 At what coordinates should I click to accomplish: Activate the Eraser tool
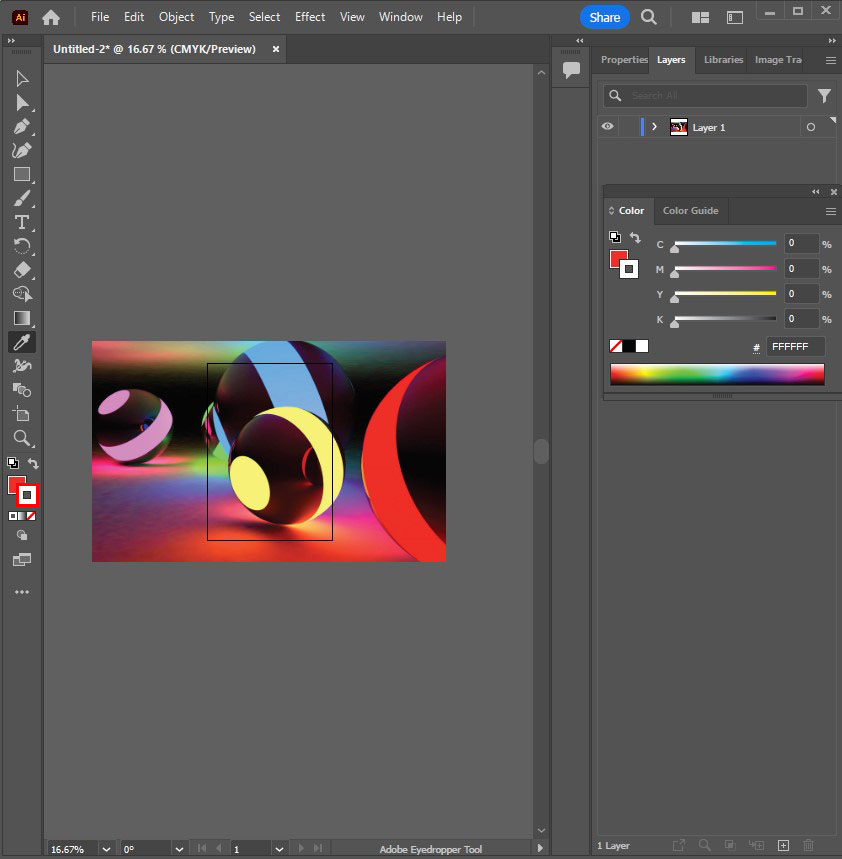tap(21, 270)
